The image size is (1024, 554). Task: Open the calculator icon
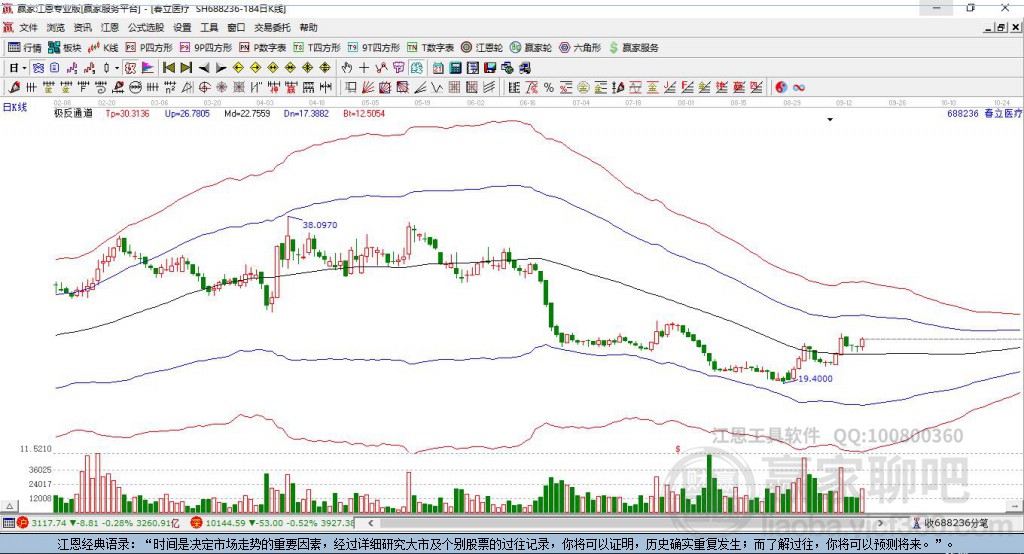coord(456,68)
